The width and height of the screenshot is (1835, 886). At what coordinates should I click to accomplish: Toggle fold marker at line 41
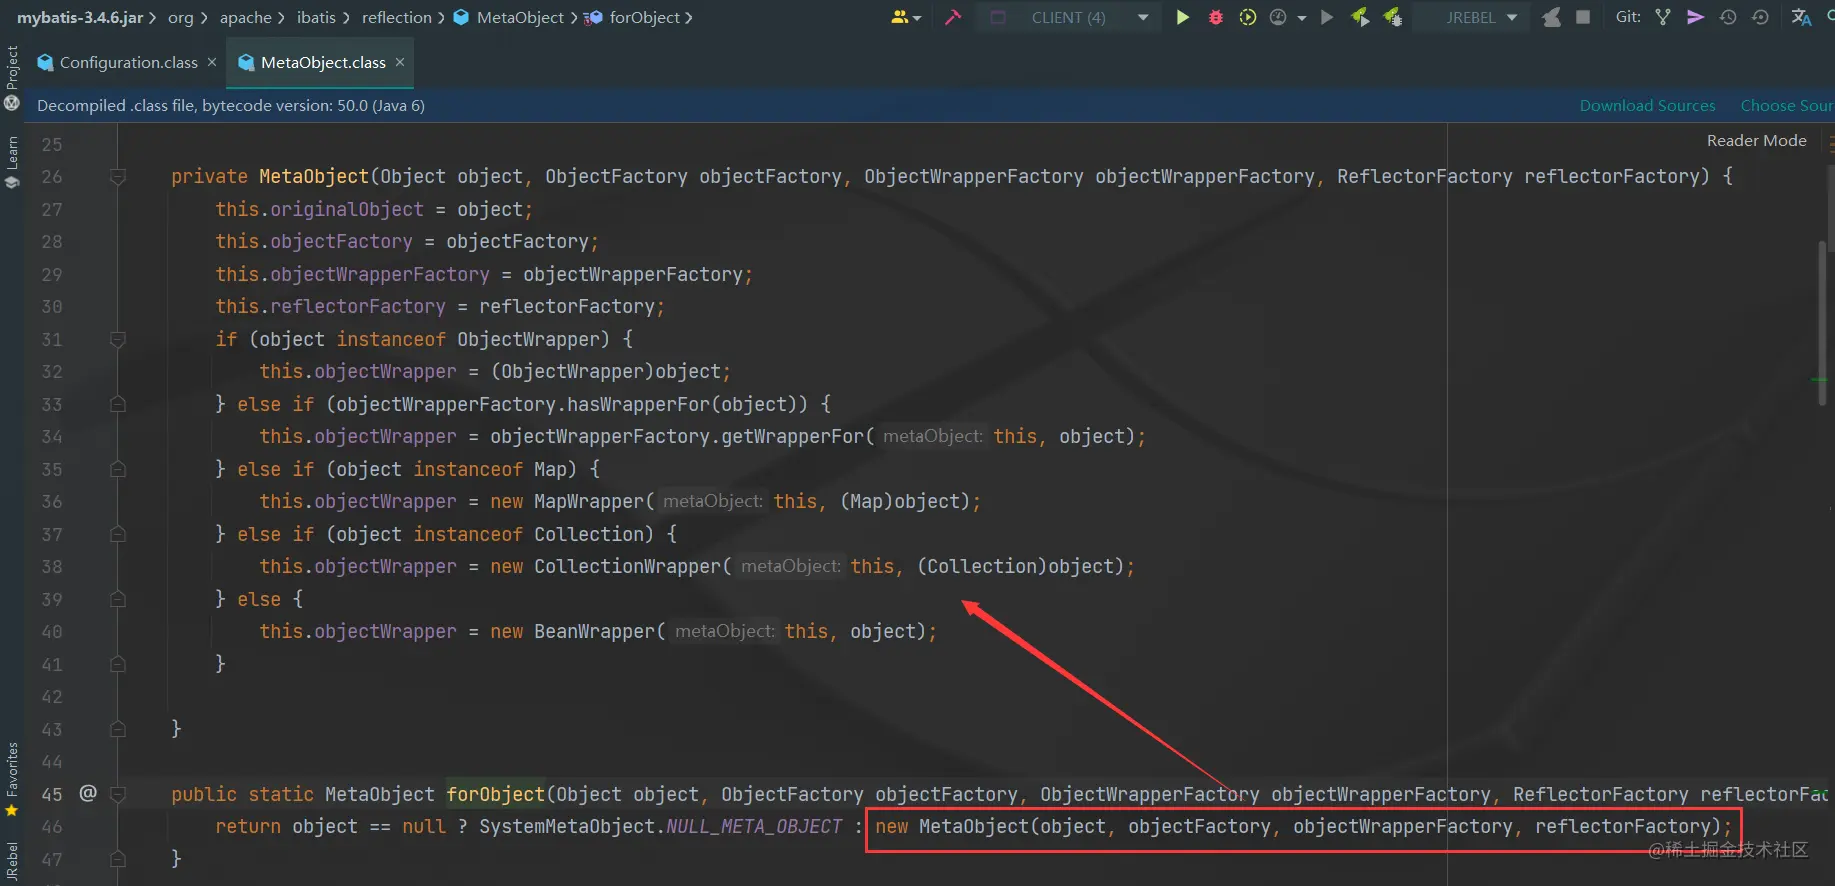pyautogui.click(x=118, y=664)
